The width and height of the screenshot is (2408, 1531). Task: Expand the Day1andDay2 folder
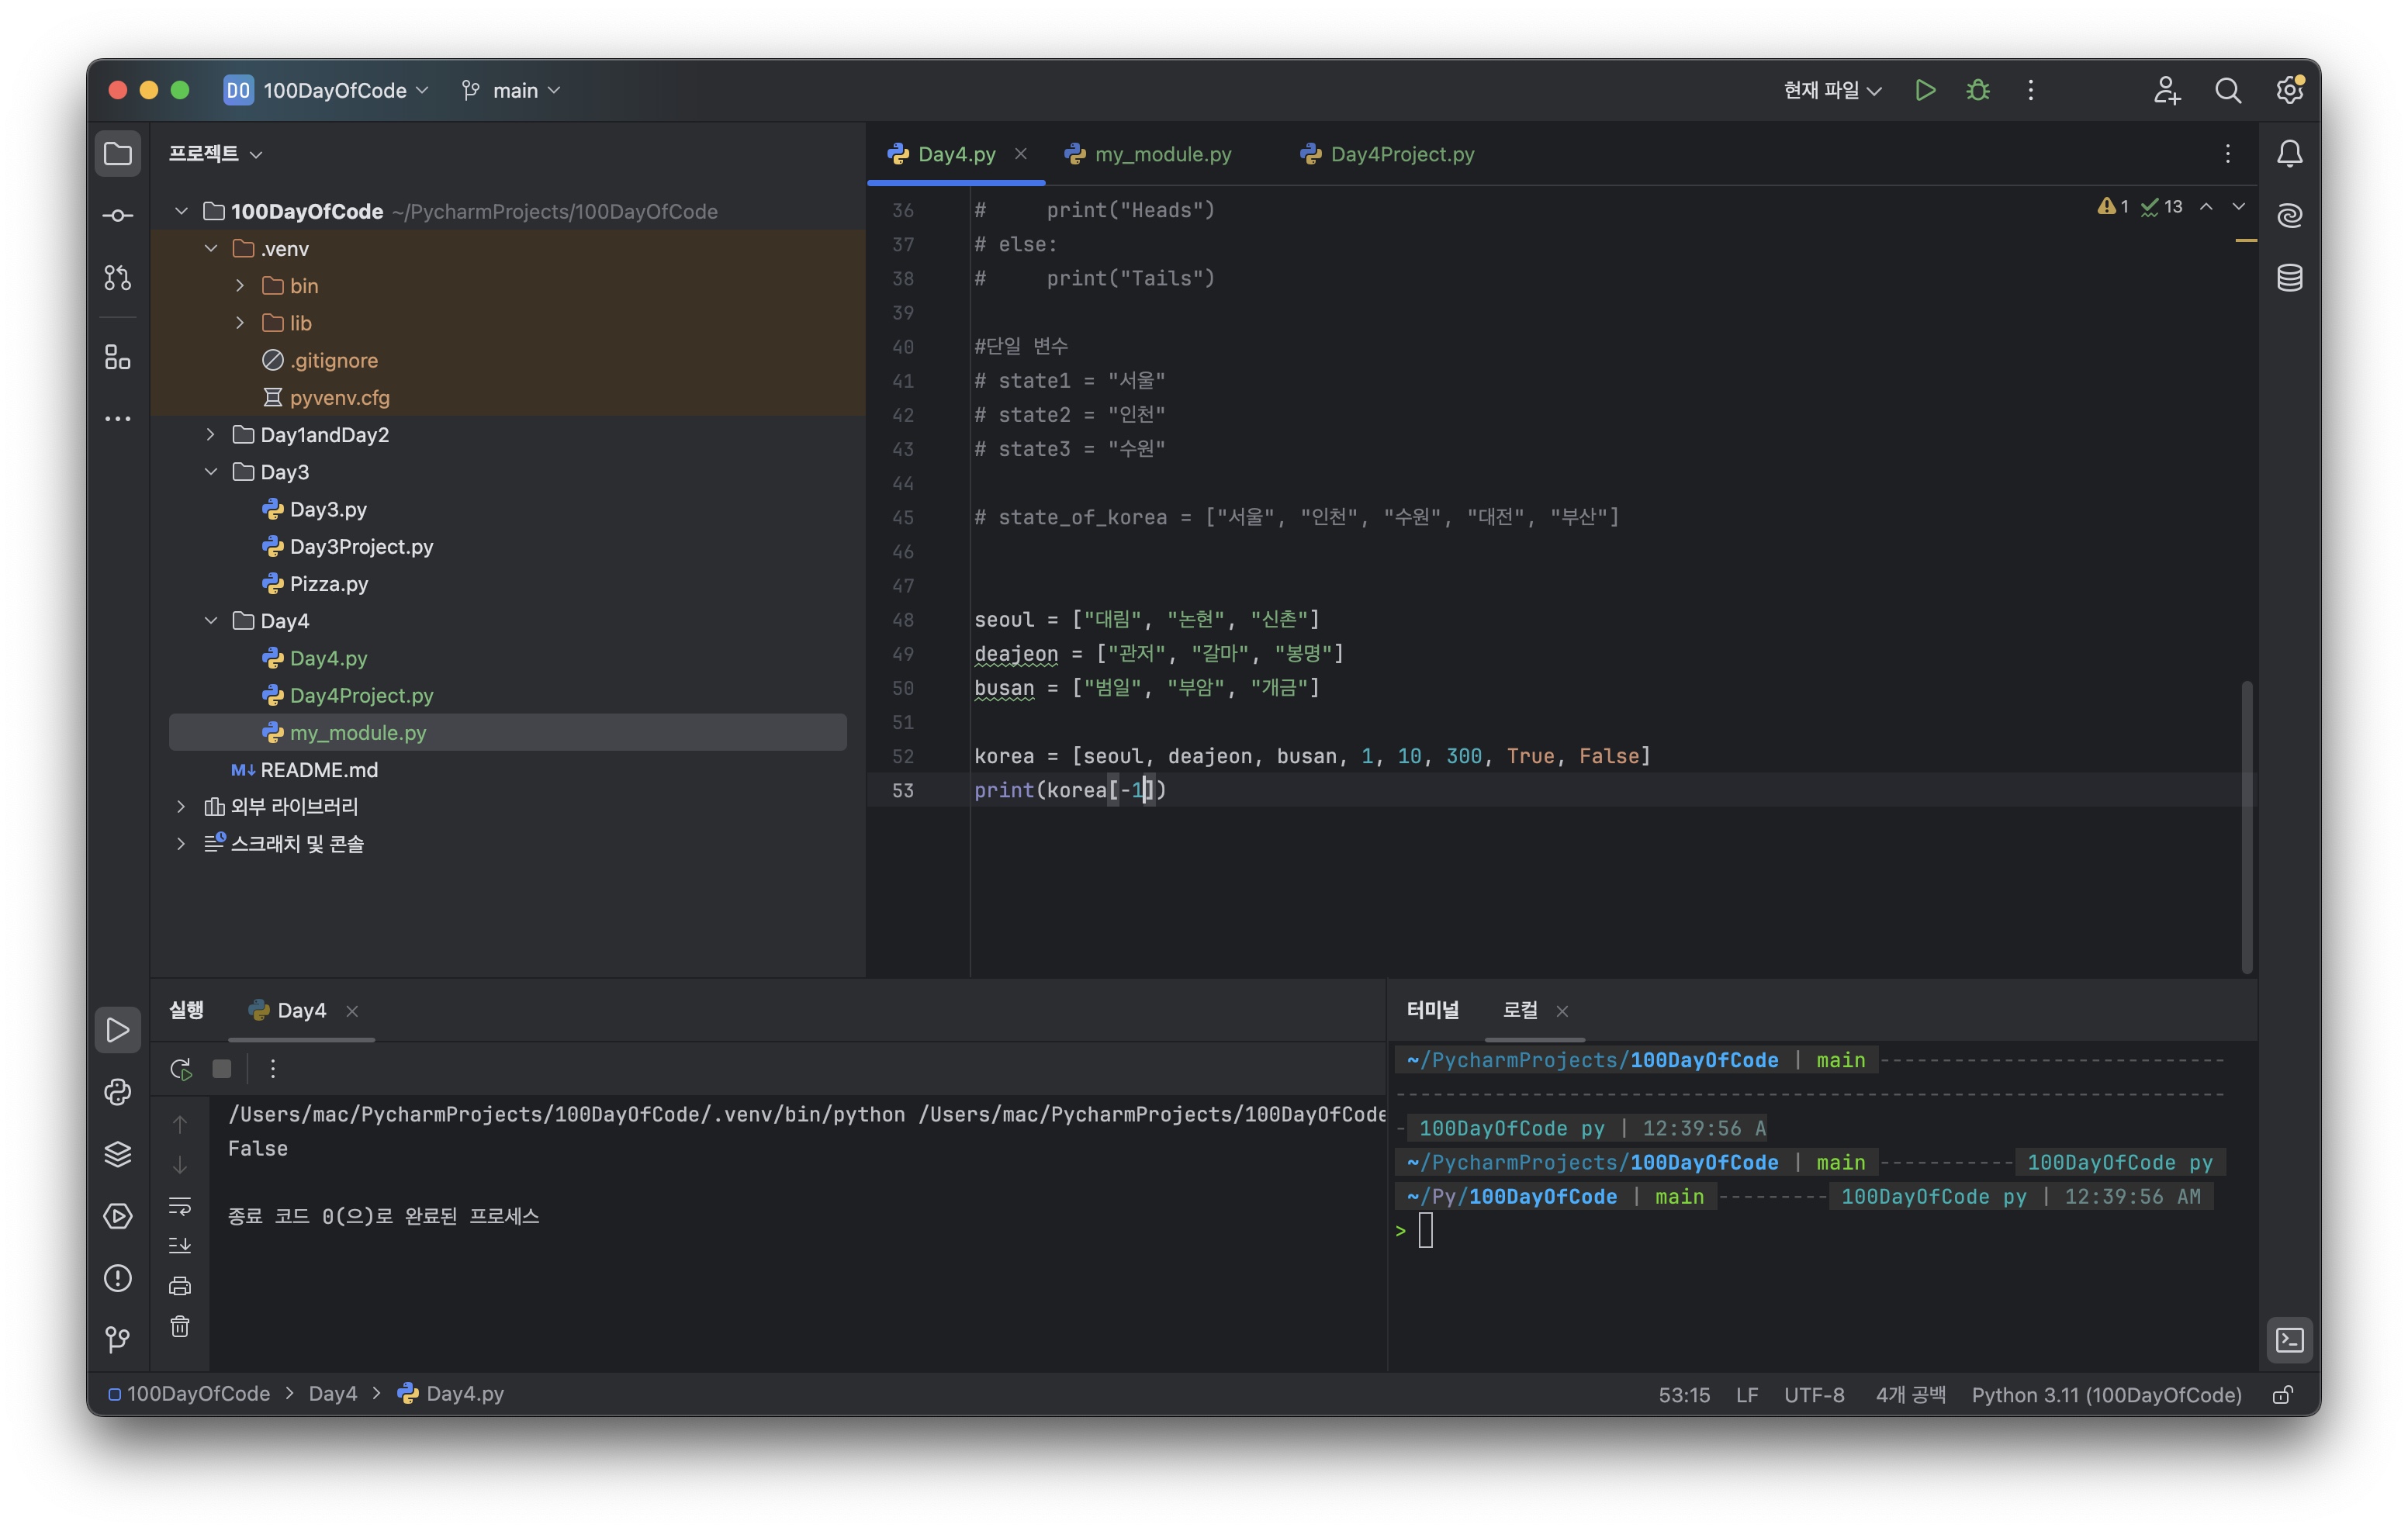tap(211, 434)
